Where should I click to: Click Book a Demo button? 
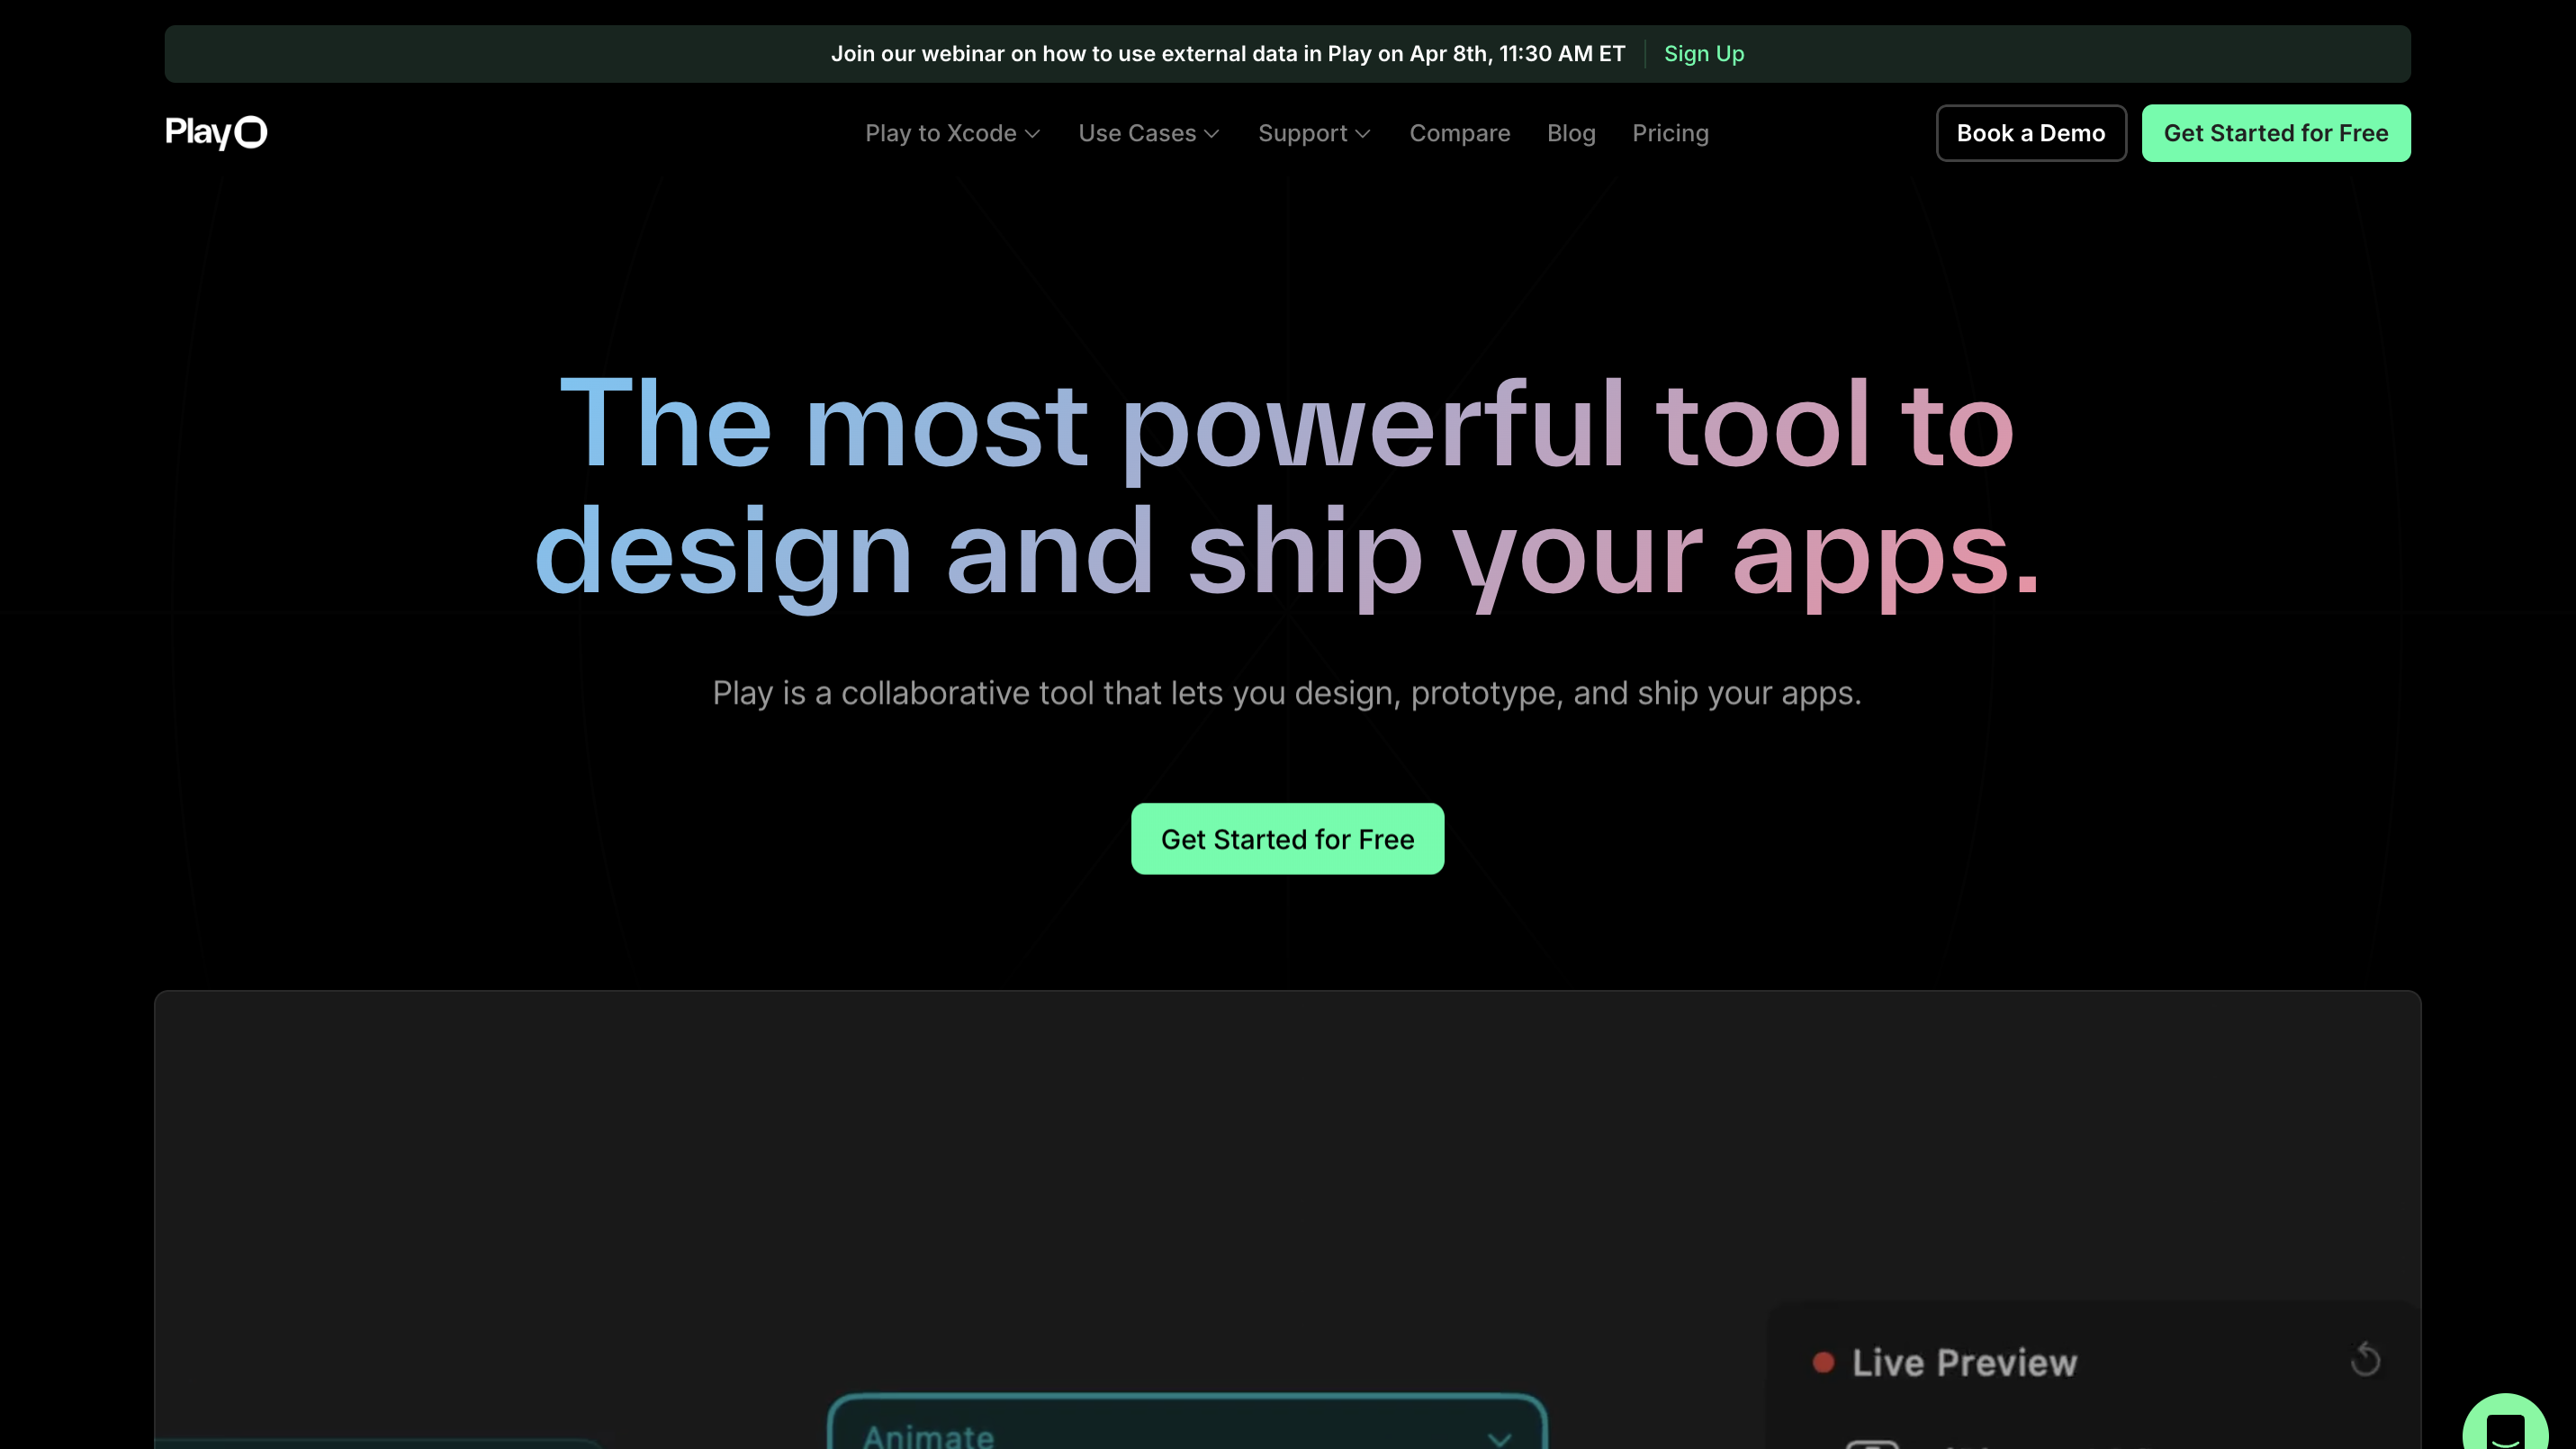2031,133
